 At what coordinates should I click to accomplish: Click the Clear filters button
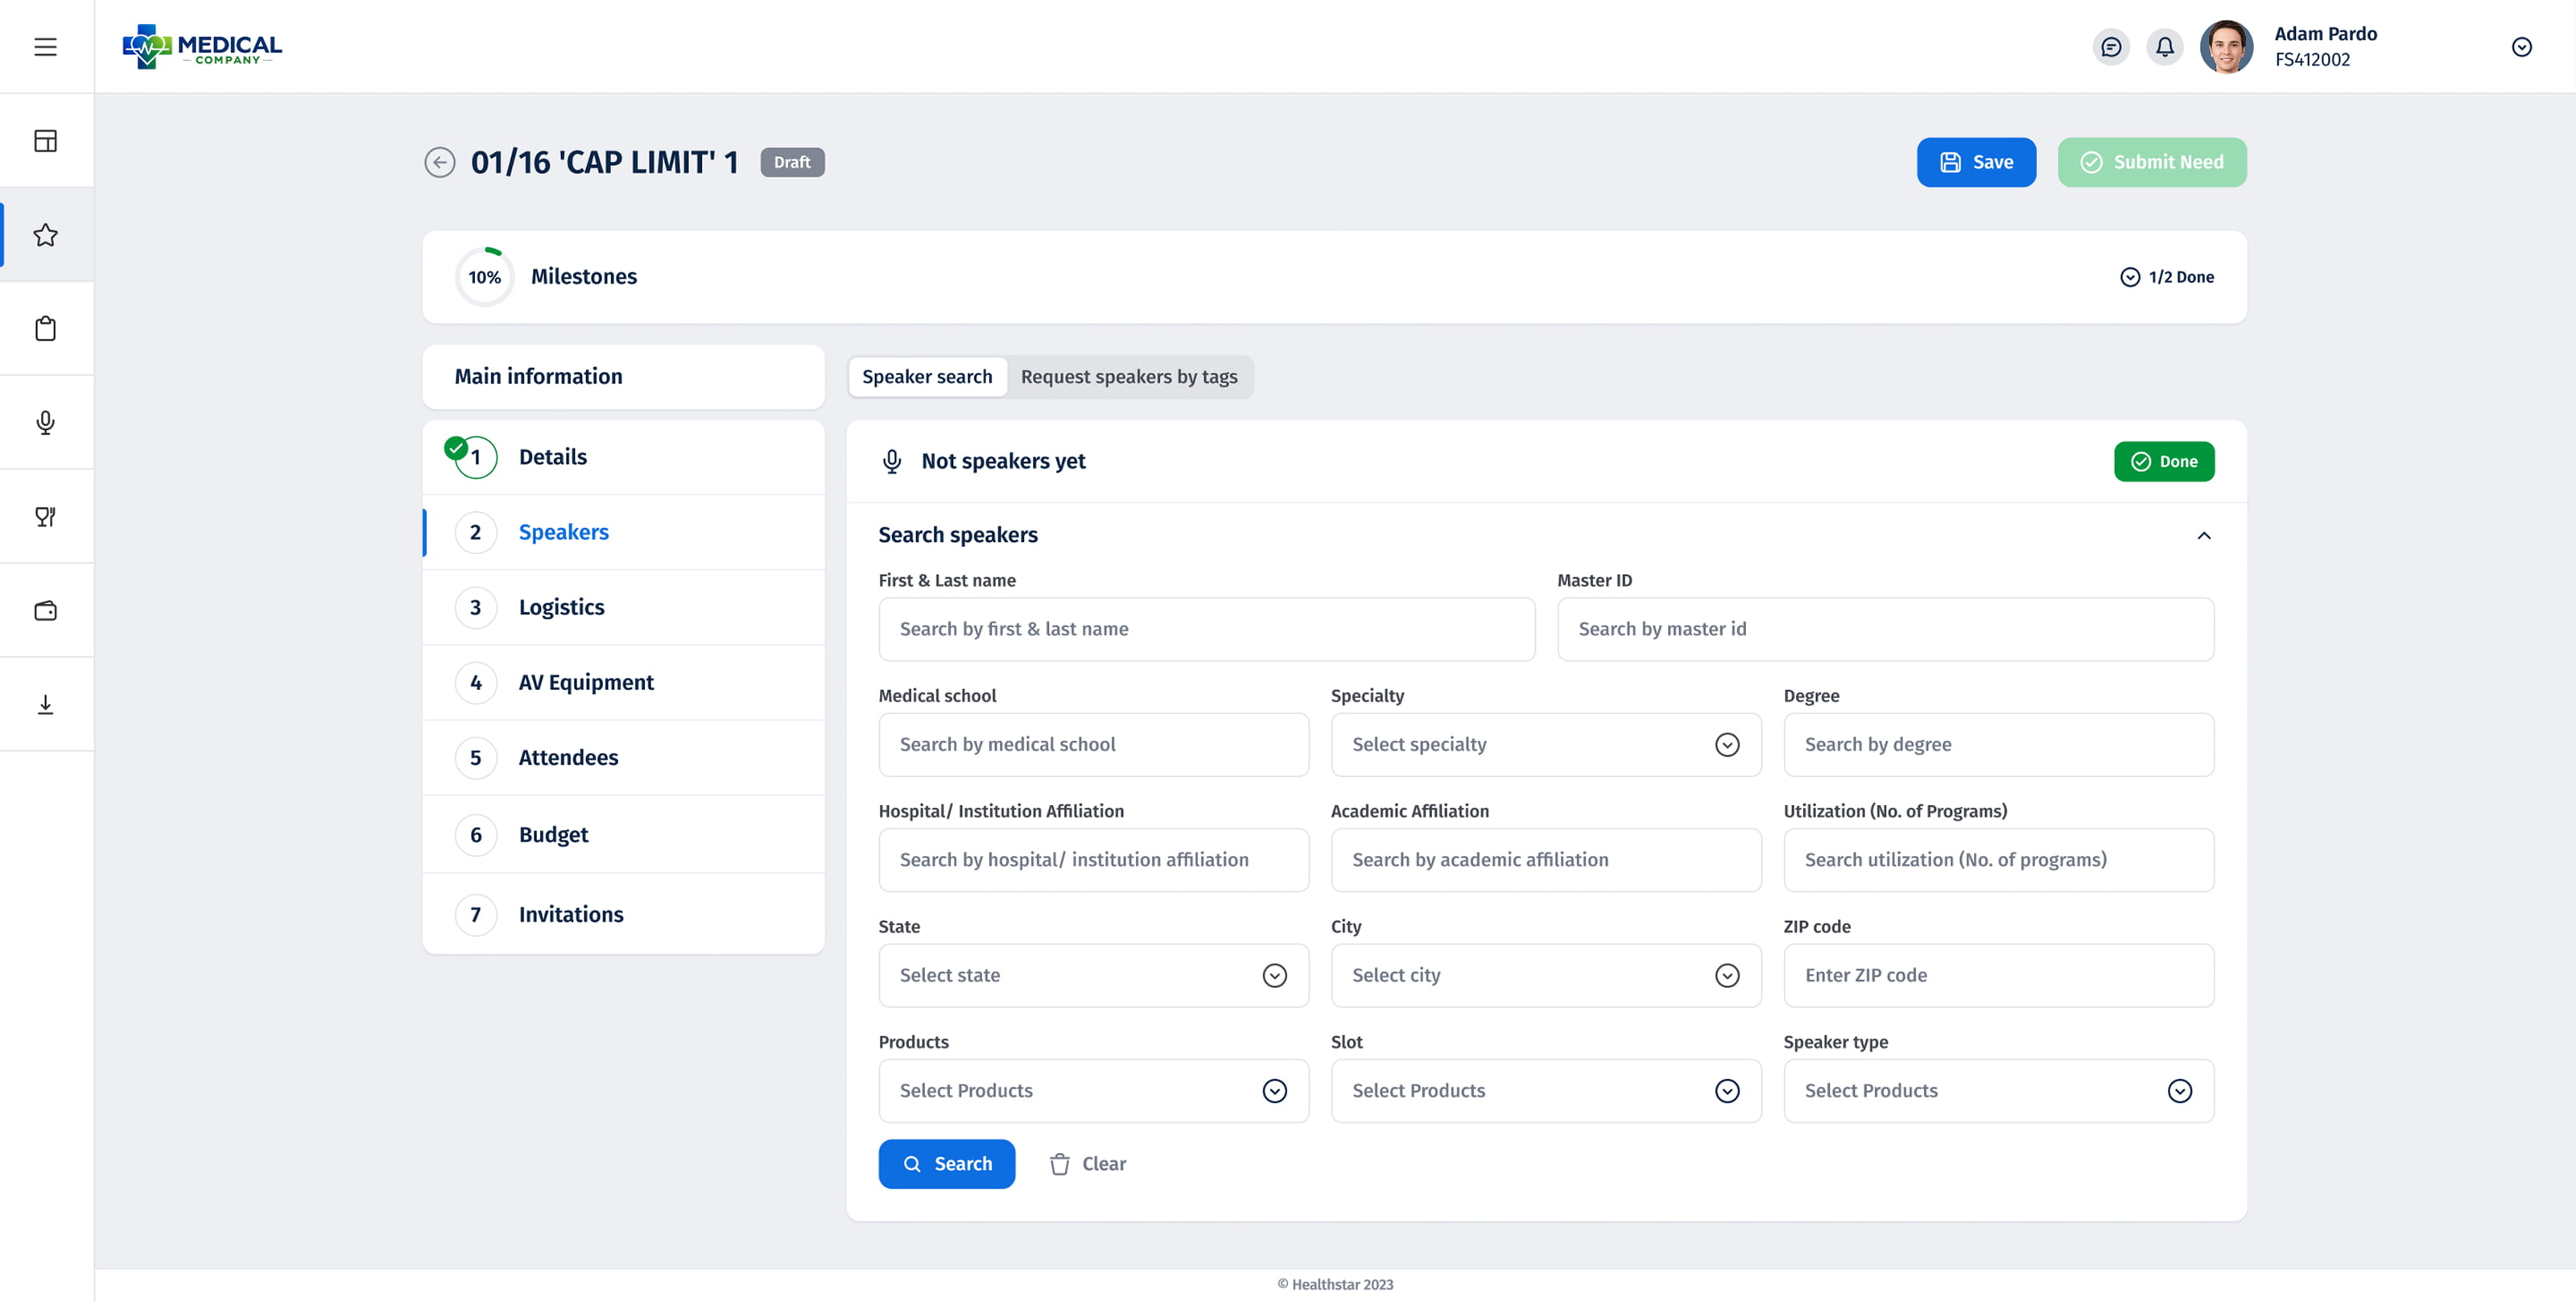point(1087,1164)
